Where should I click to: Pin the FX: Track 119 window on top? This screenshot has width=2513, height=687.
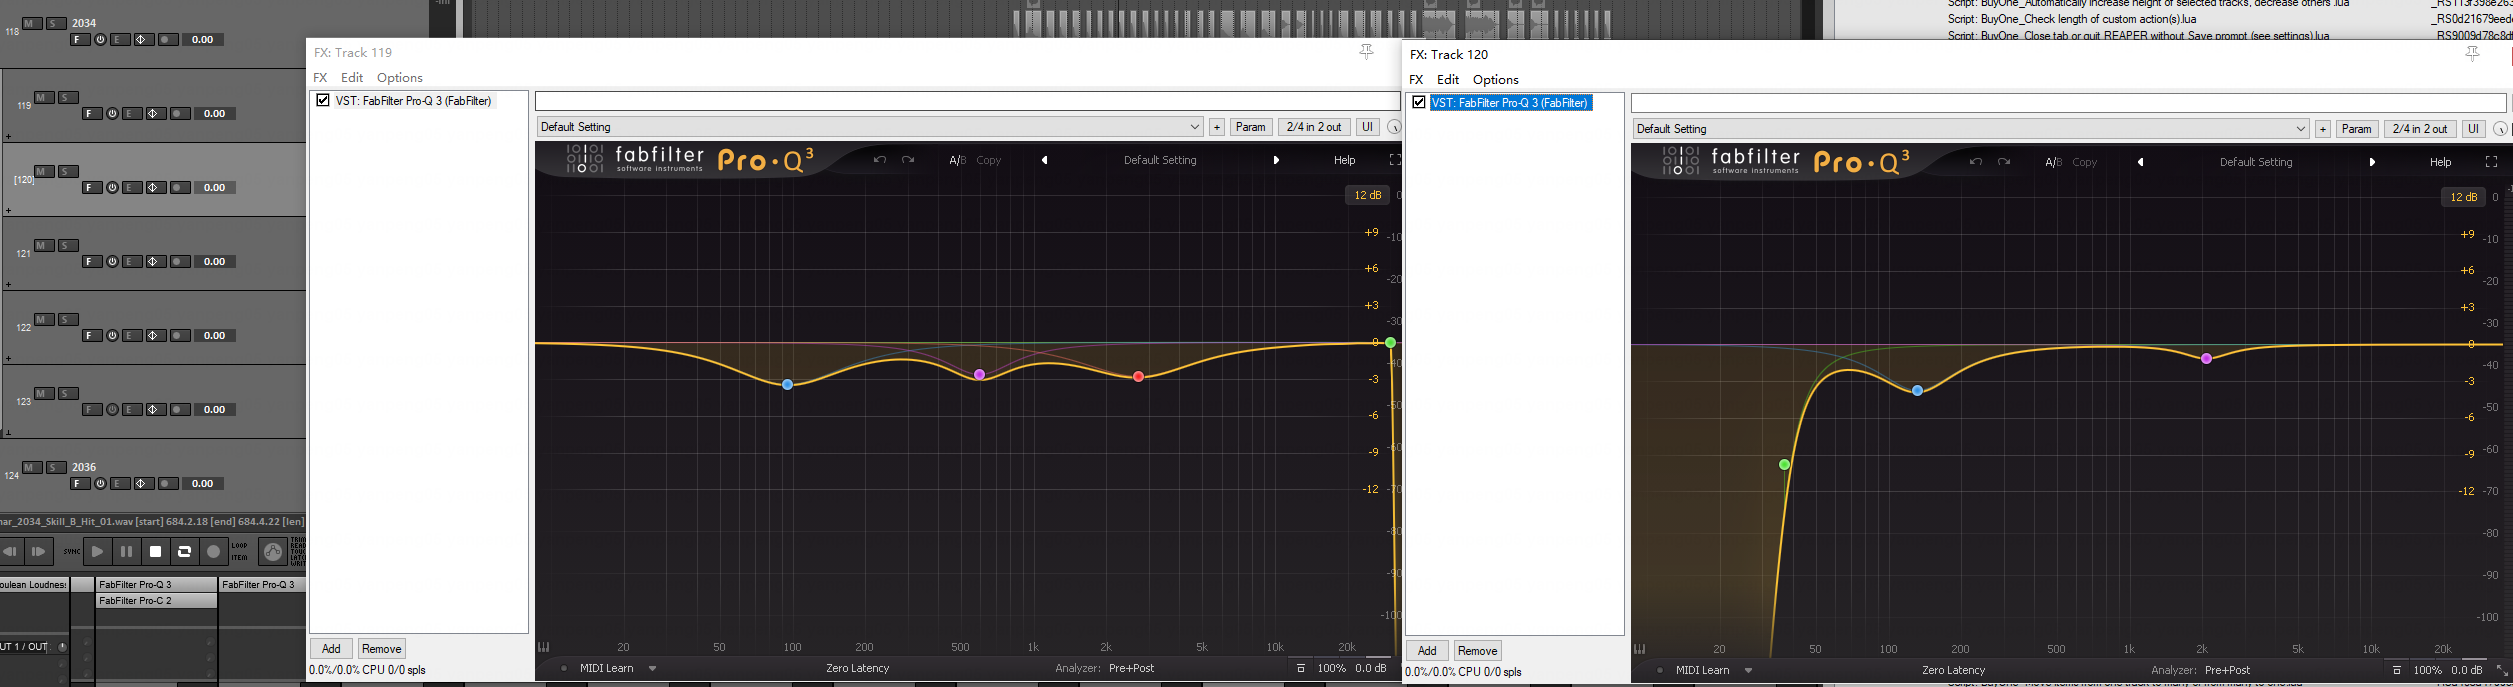[1366, 52]
